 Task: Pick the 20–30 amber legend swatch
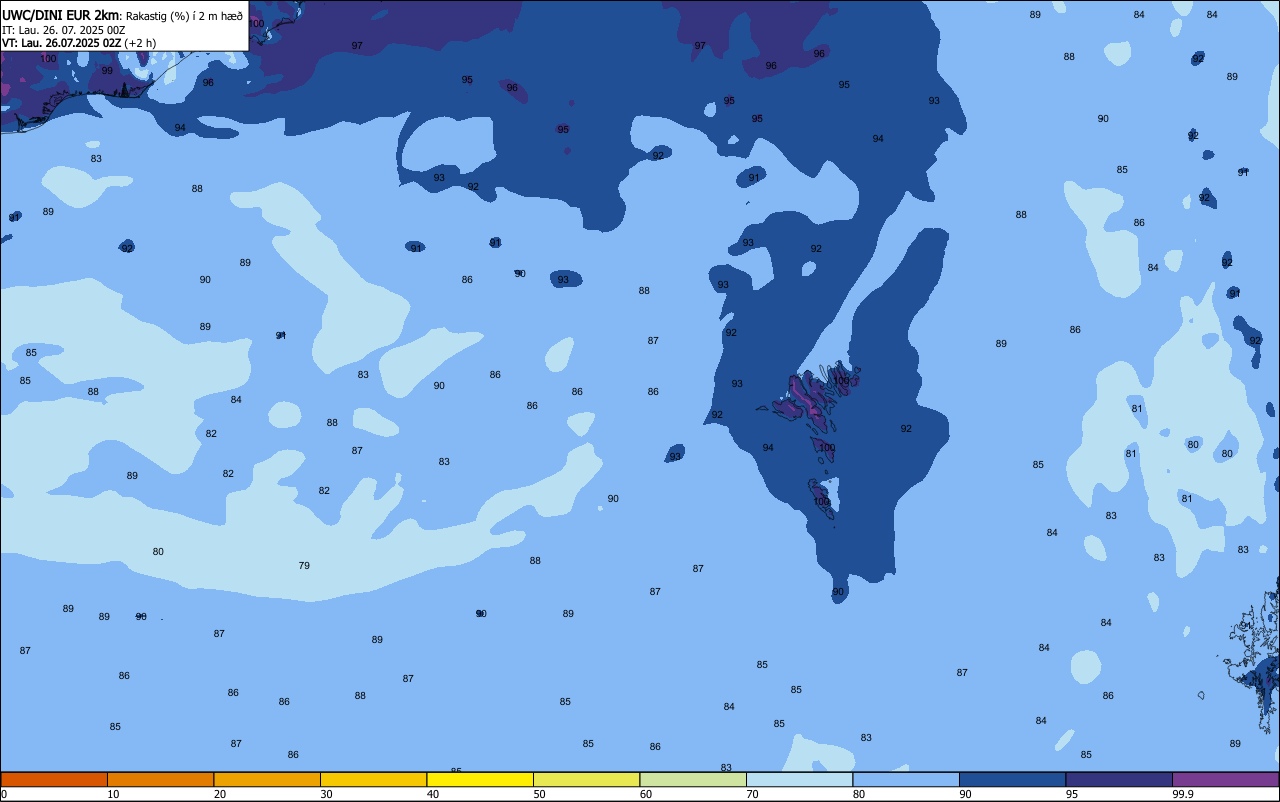pyautogui.click(x=267, y=779)
